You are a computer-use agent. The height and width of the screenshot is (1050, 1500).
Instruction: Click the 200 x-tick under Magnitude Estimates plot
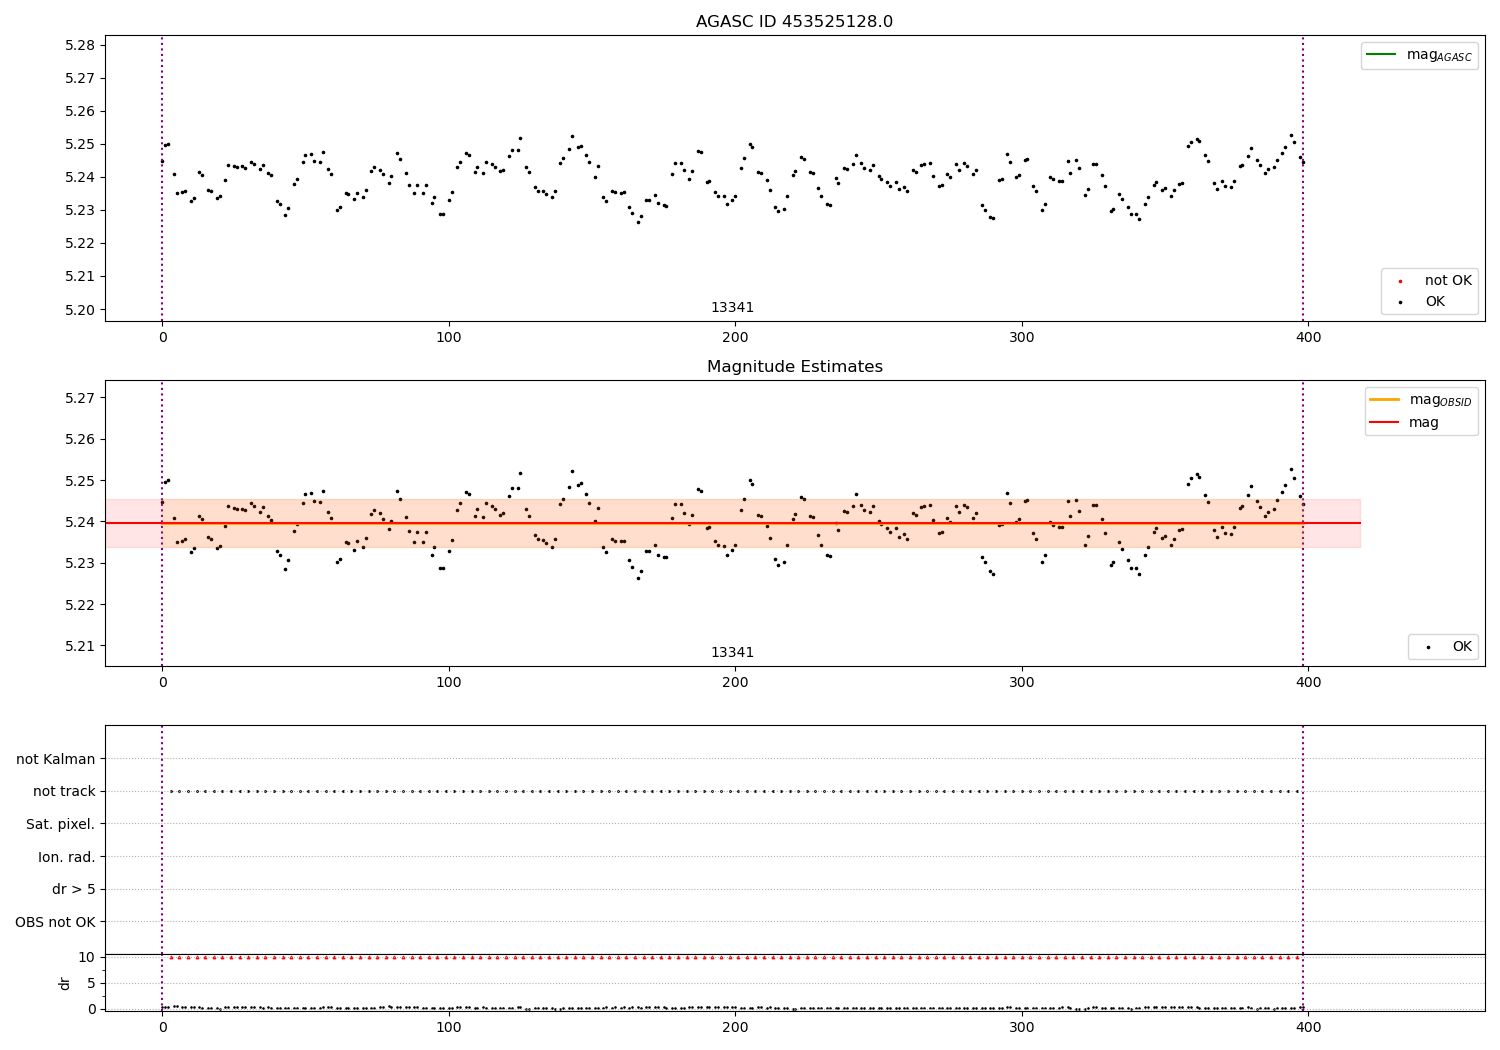tap(735, 682)
